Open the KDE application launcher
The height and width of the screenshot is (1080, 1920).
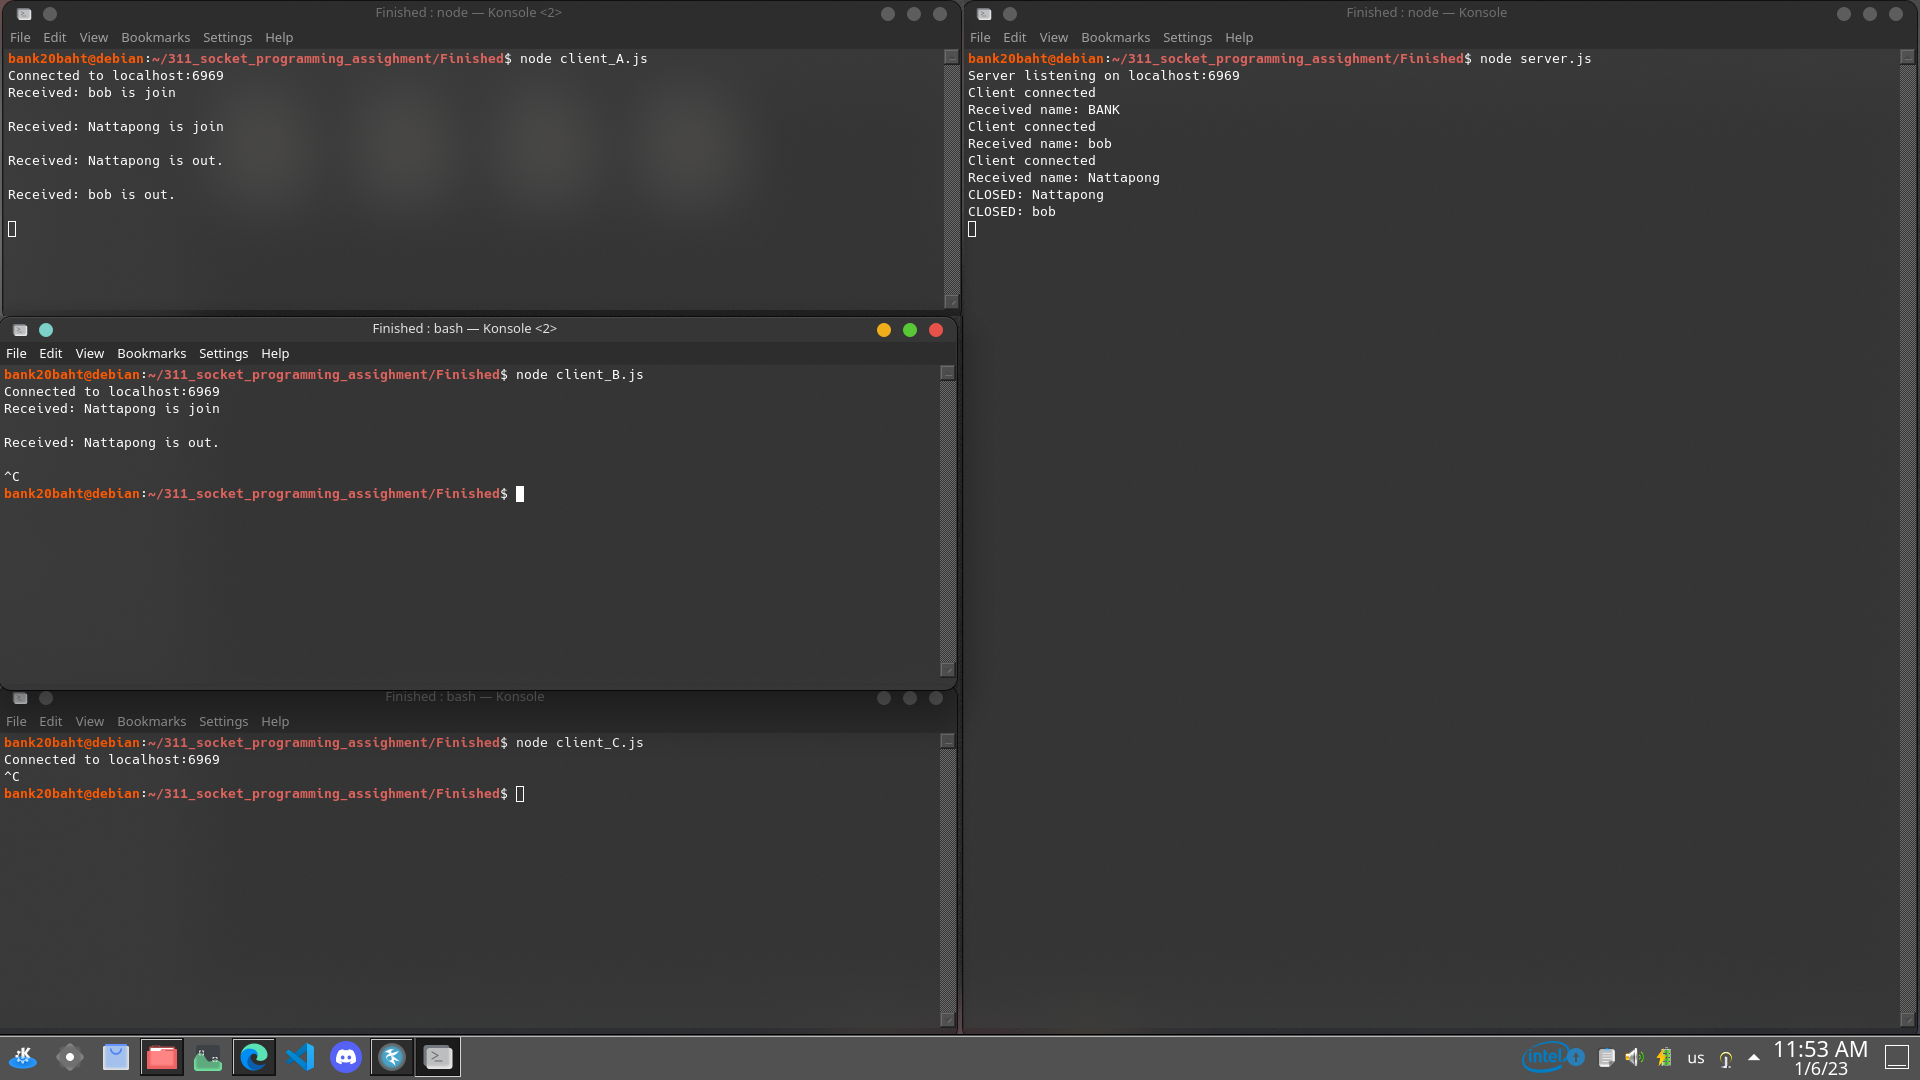tap(22, 1057)
